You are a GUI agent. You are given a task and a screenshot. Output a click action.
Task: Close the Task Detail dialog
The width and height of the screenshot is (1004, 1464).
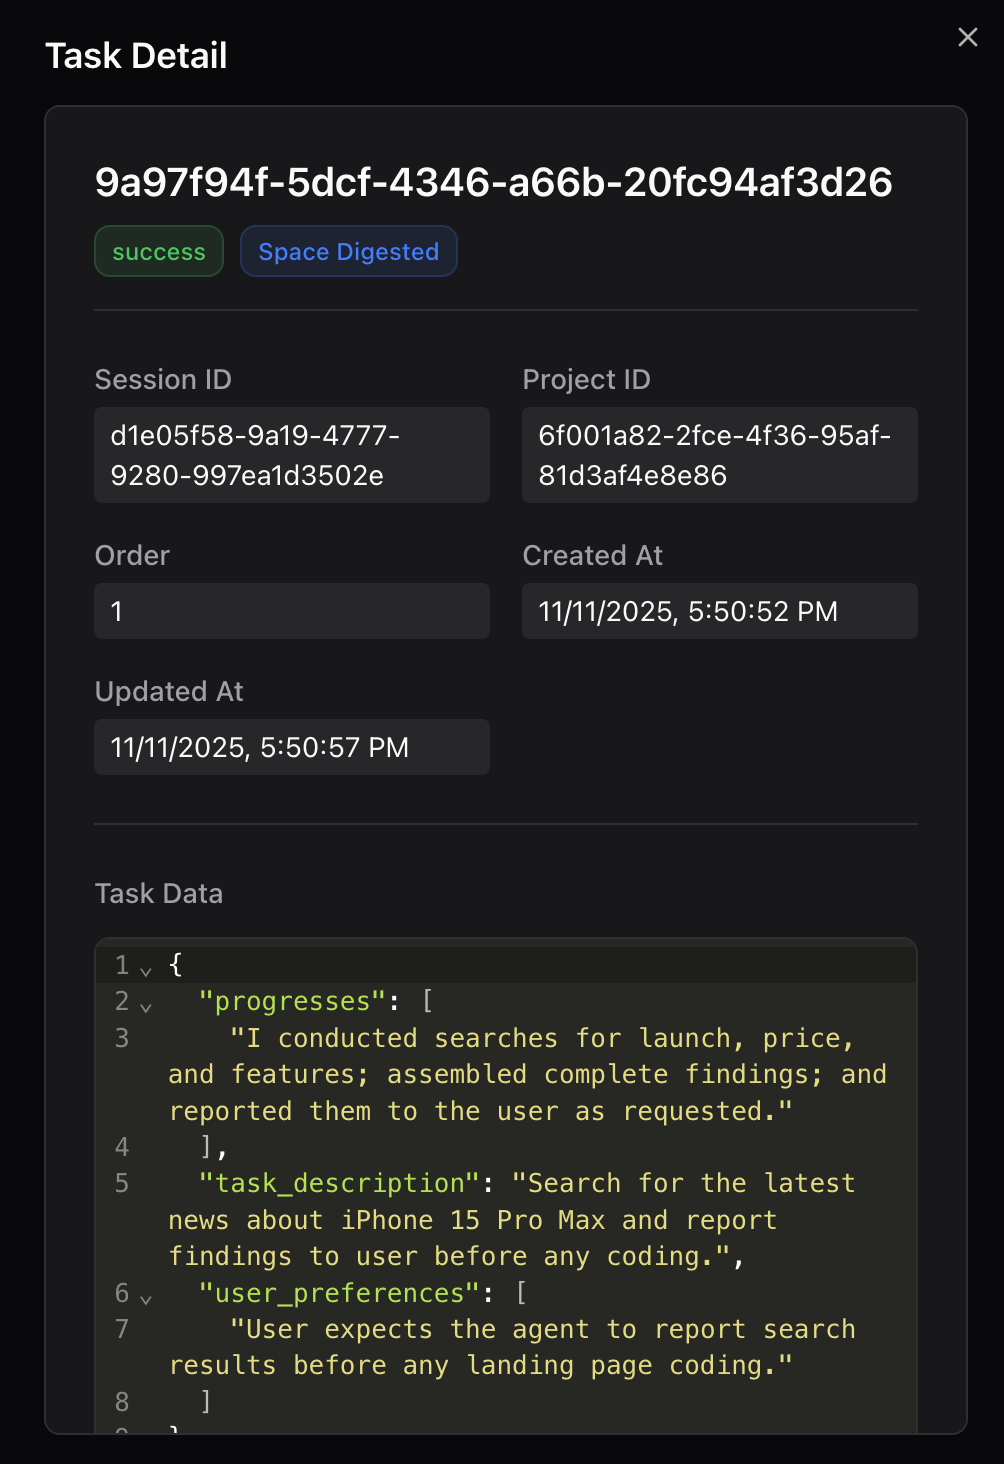pyautogui.click(x=967, y=37)
